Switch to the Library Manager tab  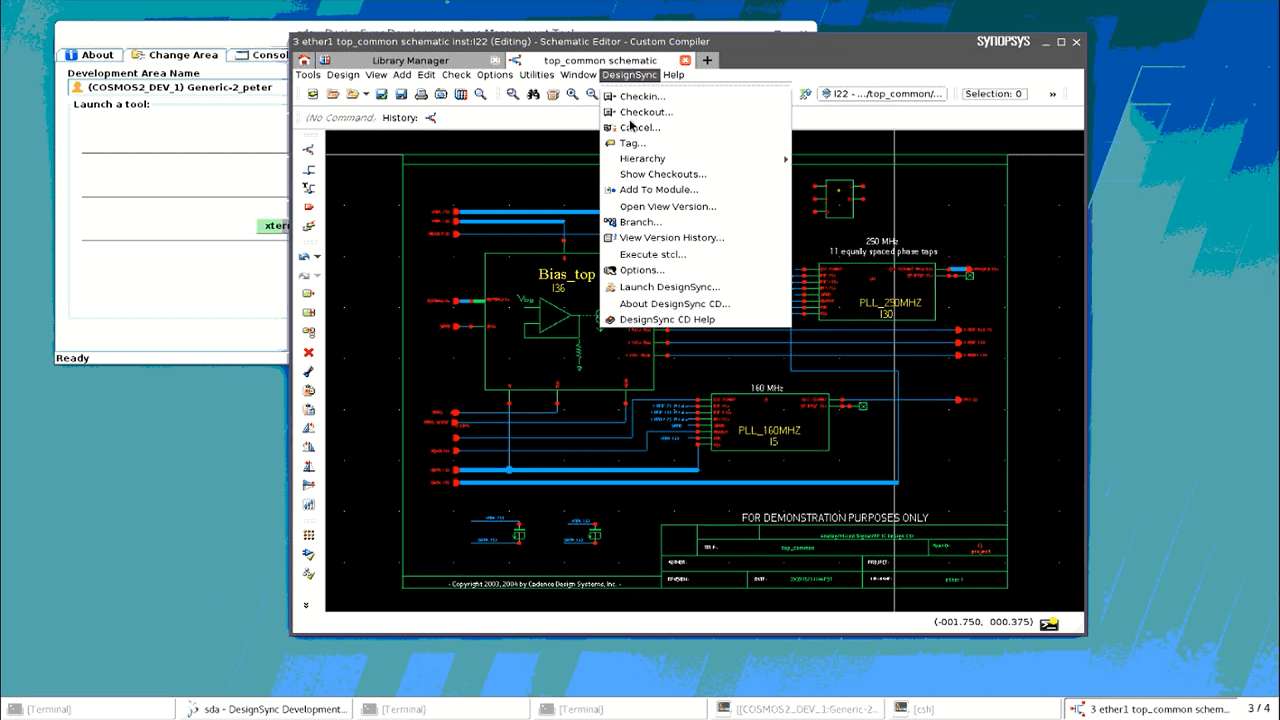point(410,61)
